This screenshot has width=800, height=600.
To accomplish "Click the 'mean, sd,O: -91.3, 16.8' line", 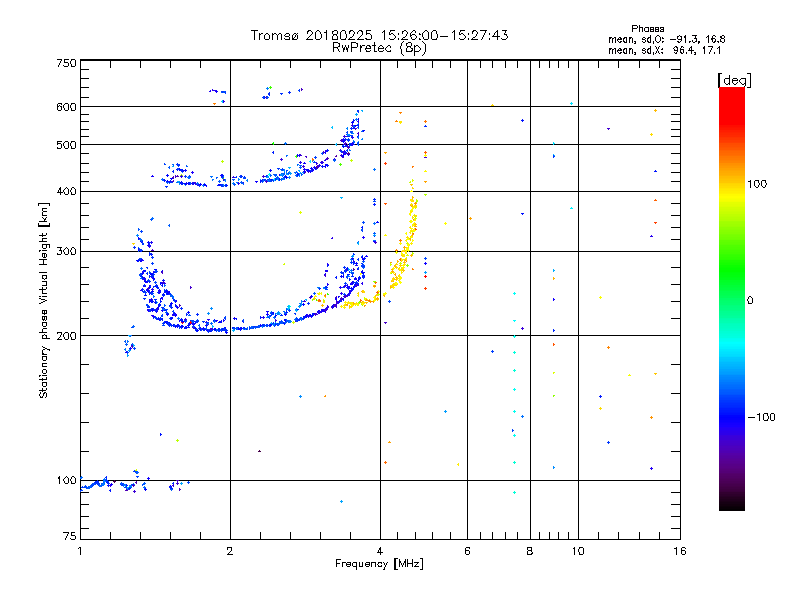I will [666, 40].
